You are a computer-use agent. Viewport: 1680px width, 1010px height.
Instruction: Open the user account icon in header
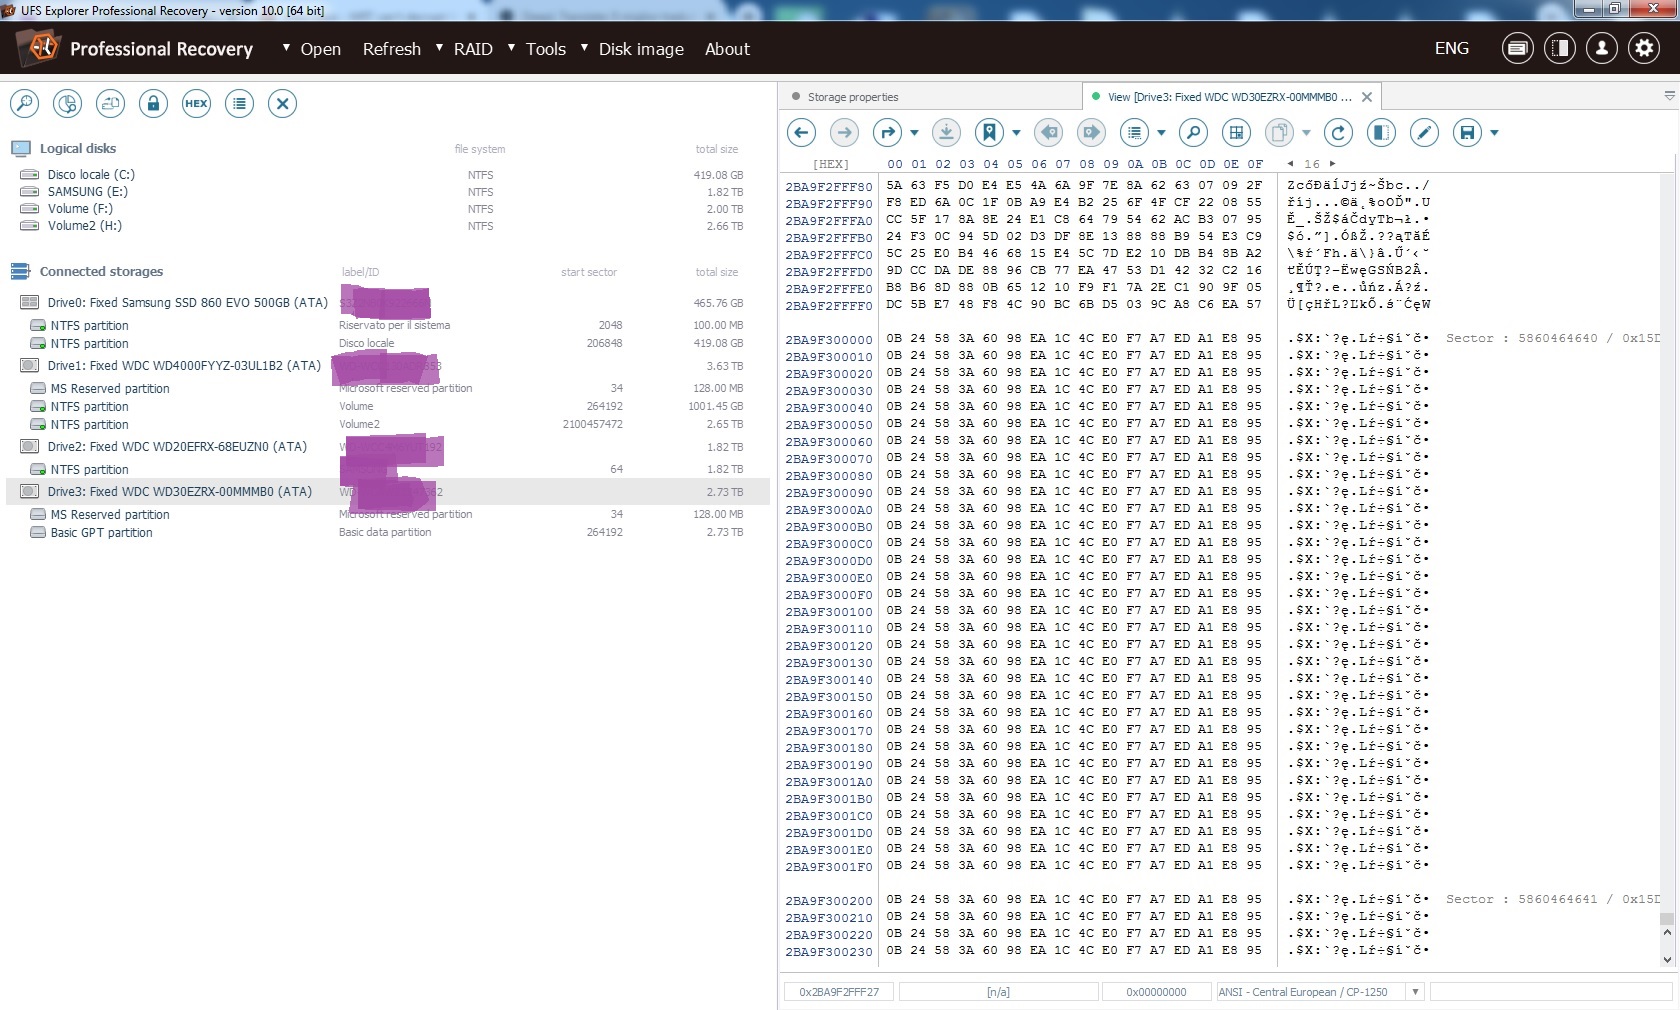[x=1602, y=48]
